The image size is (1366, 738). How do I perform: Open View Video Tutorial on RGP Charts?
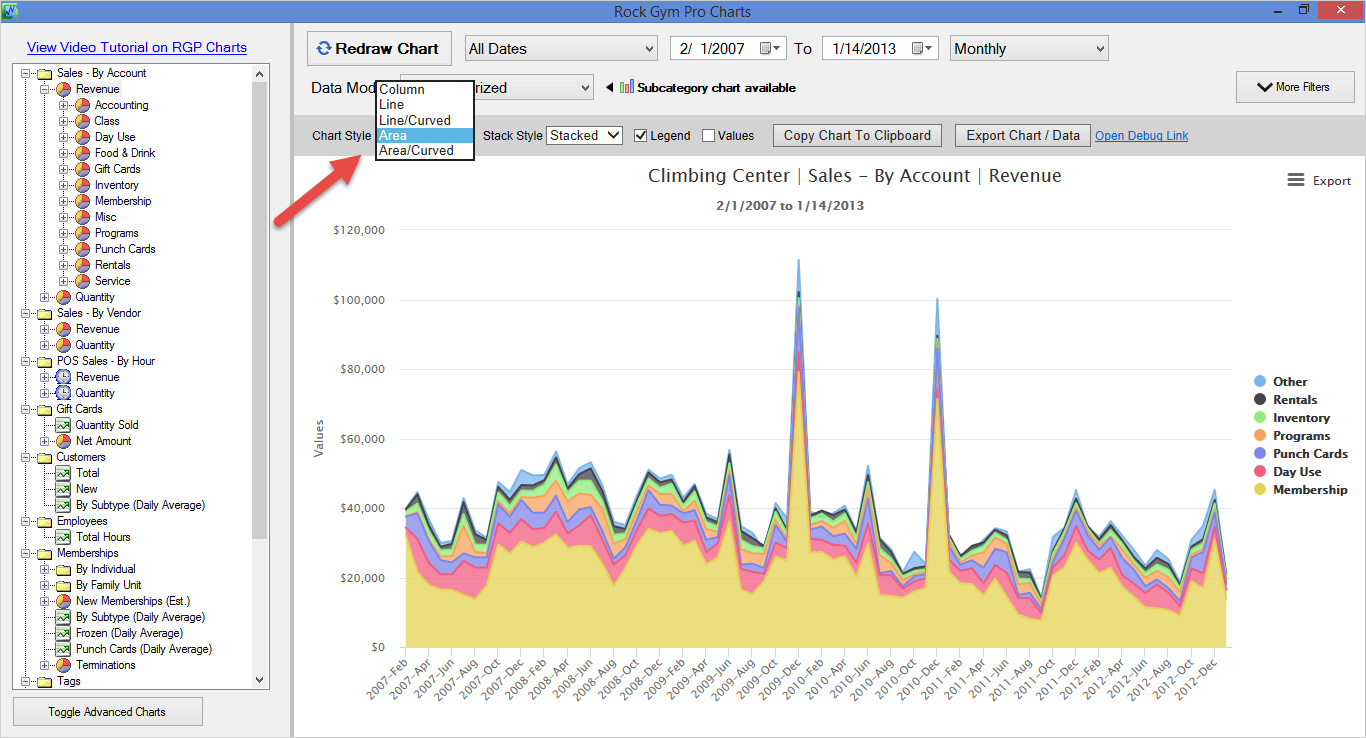[137, 47]
